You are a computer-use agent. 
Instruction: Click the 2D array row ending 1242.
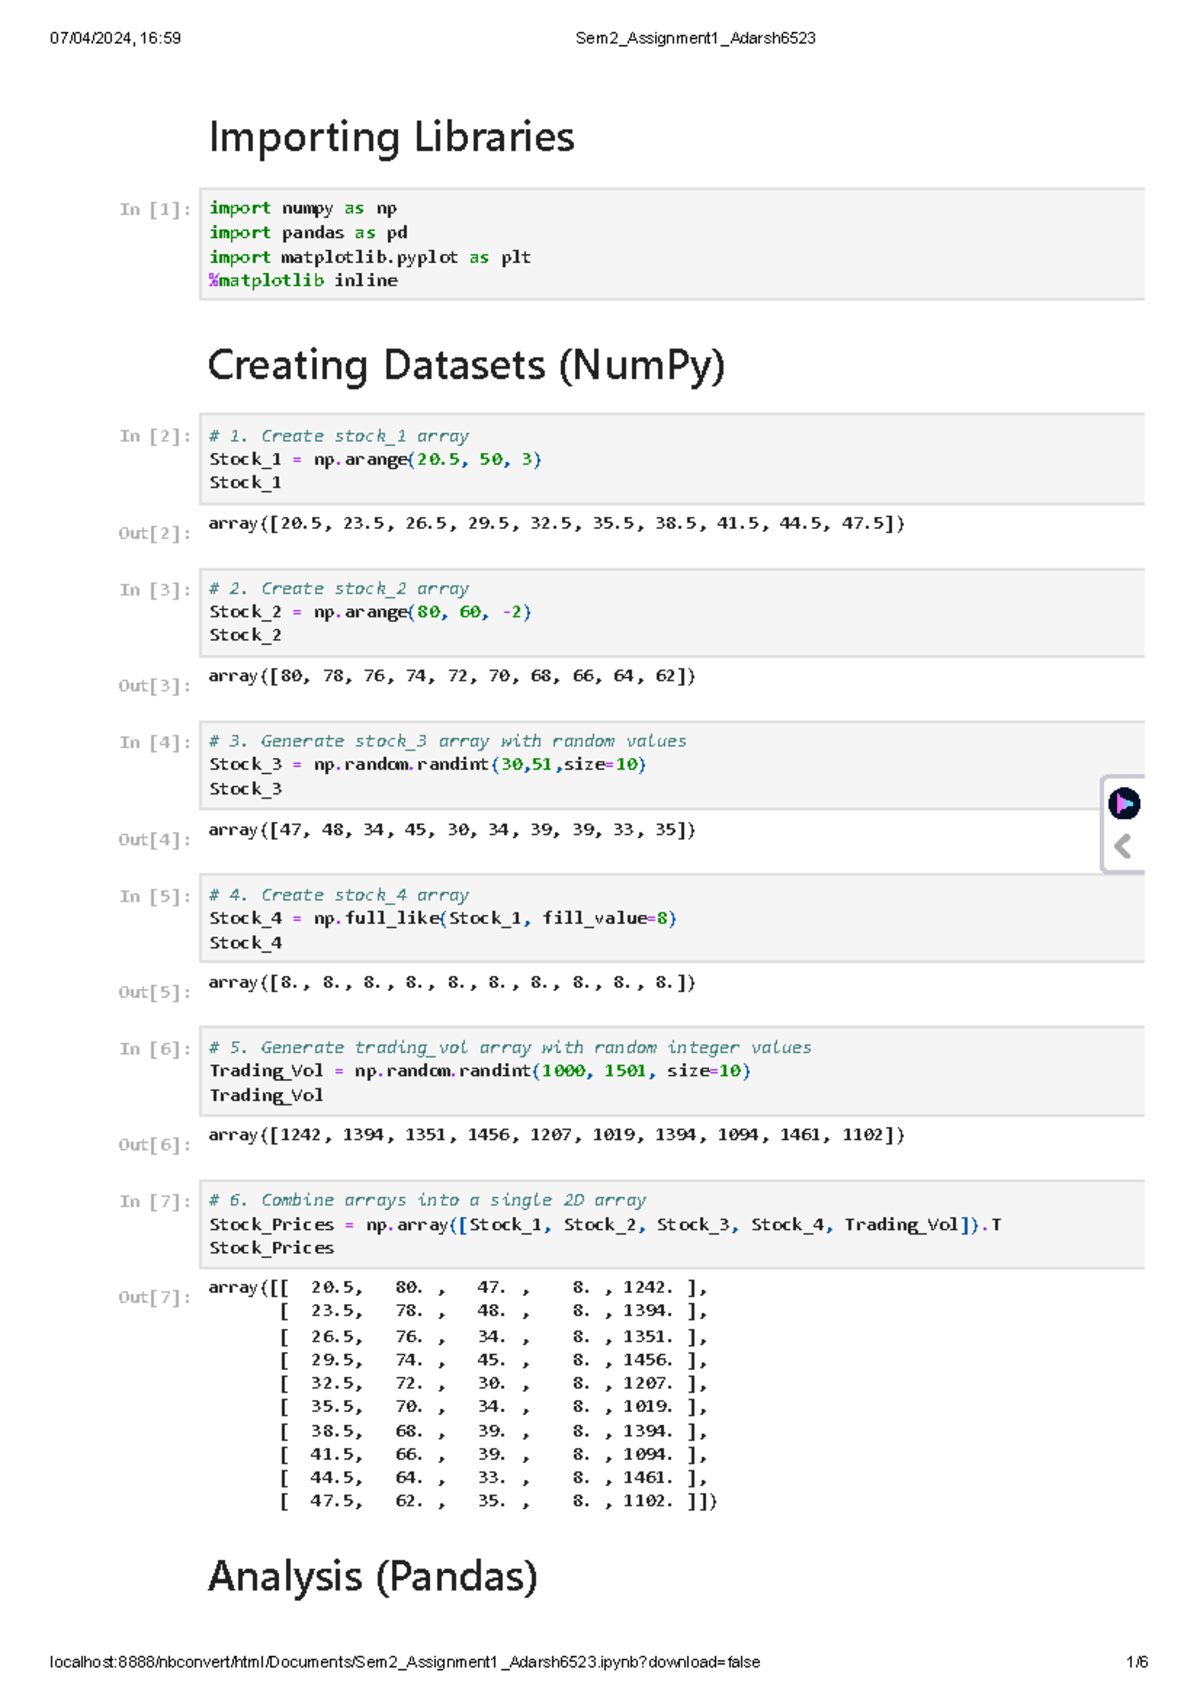click(x=458, y=1288)
